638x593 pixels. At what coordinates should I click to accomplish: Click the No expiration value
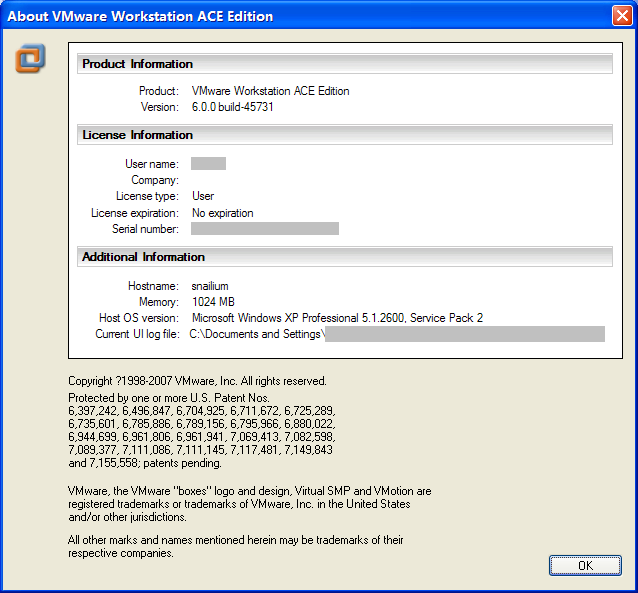(x=223, y=213)
